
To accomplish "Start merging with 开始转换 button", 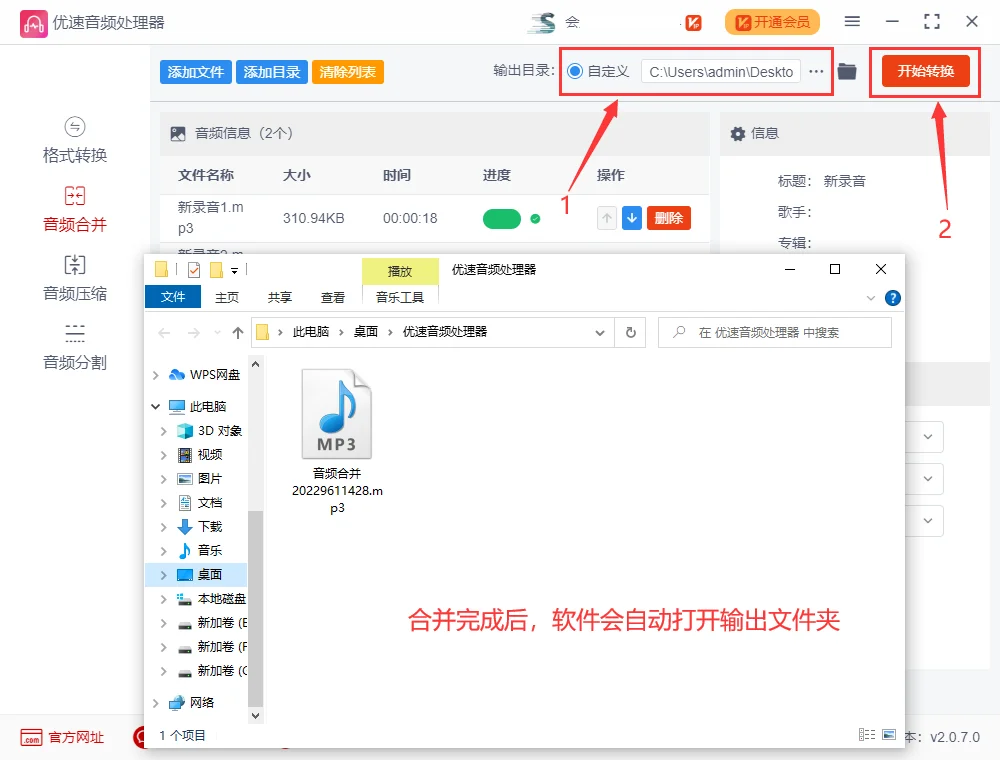I will [925, 71].
